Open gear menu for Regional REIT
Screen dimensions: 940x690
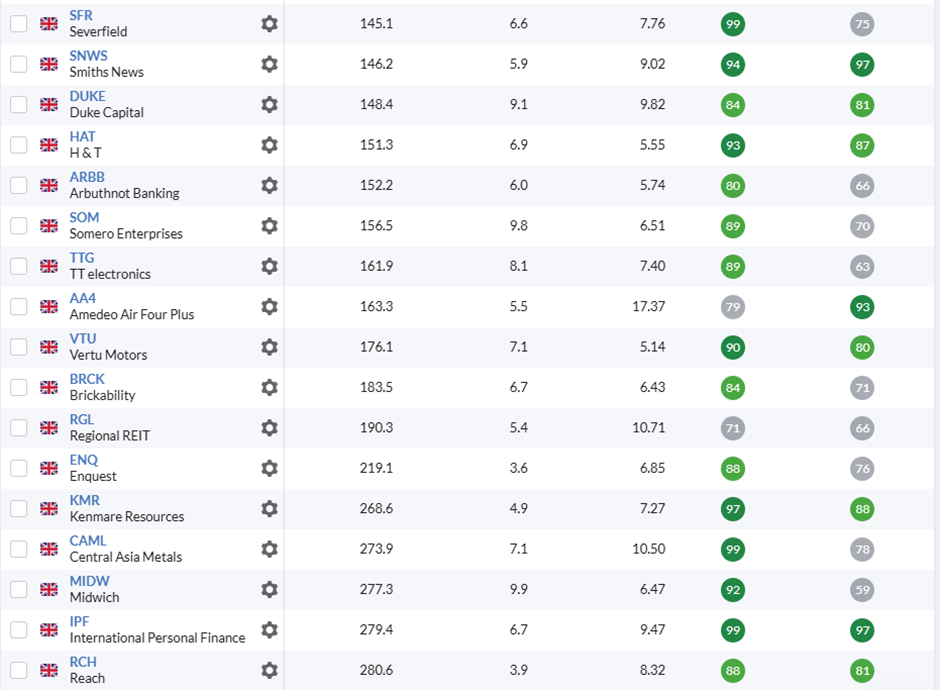(269, 428)
